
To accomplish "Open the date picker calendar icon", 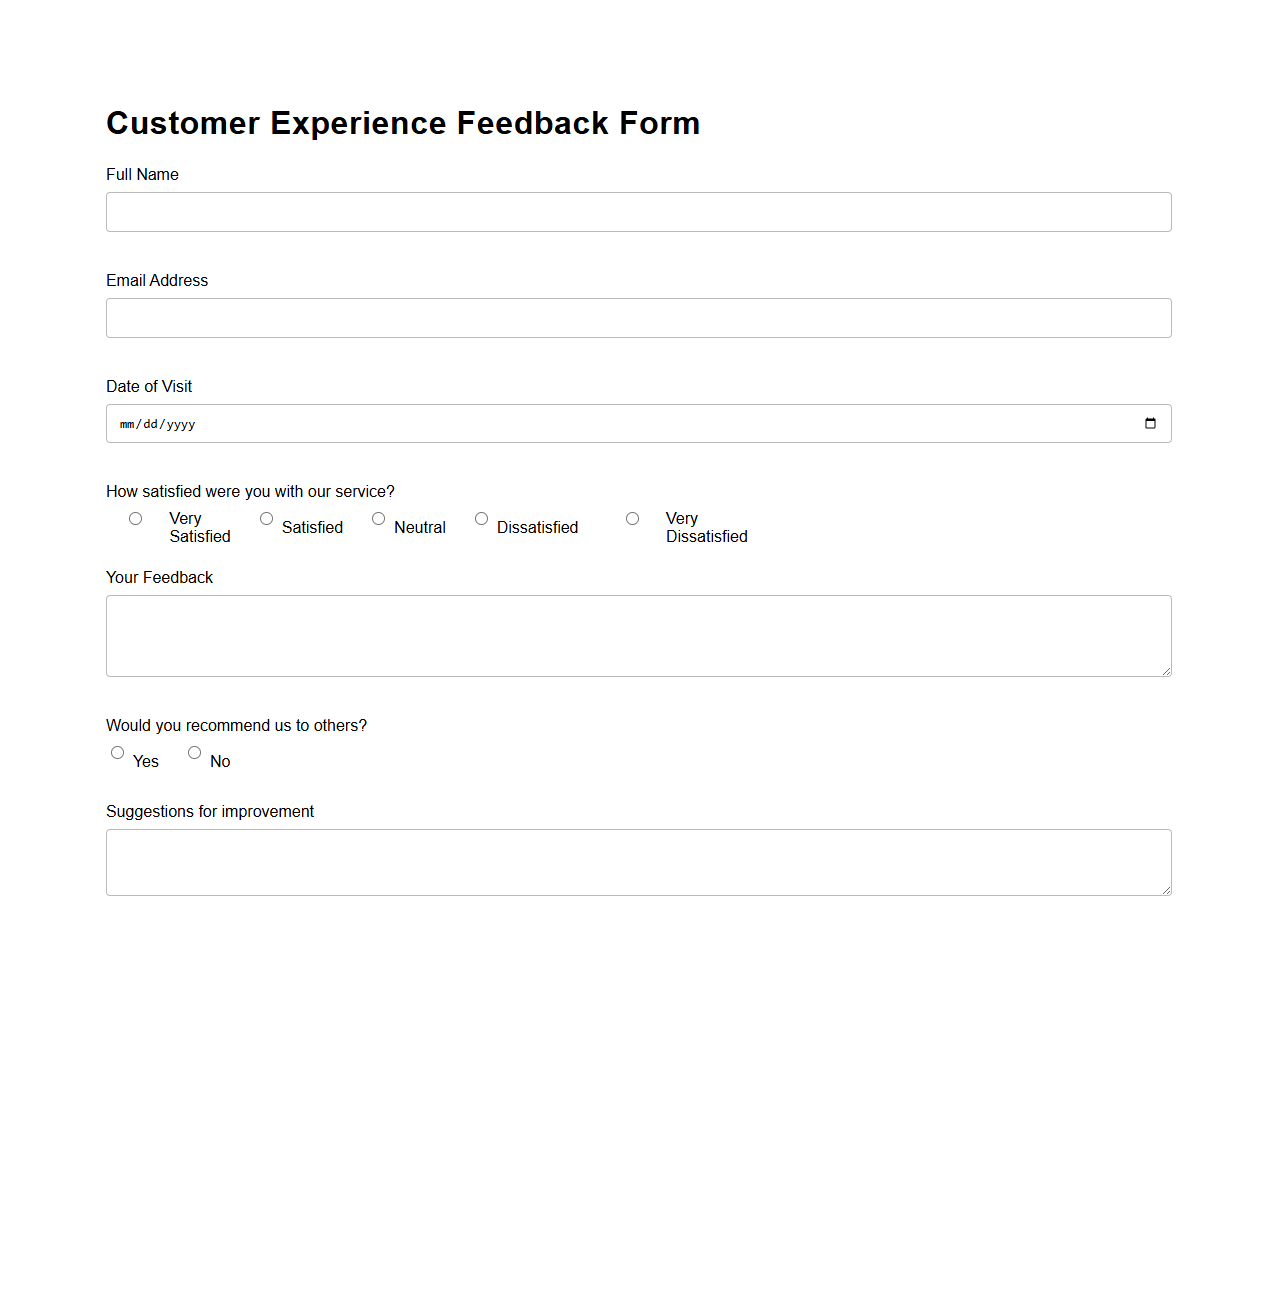I will [x=1149, y=423].
